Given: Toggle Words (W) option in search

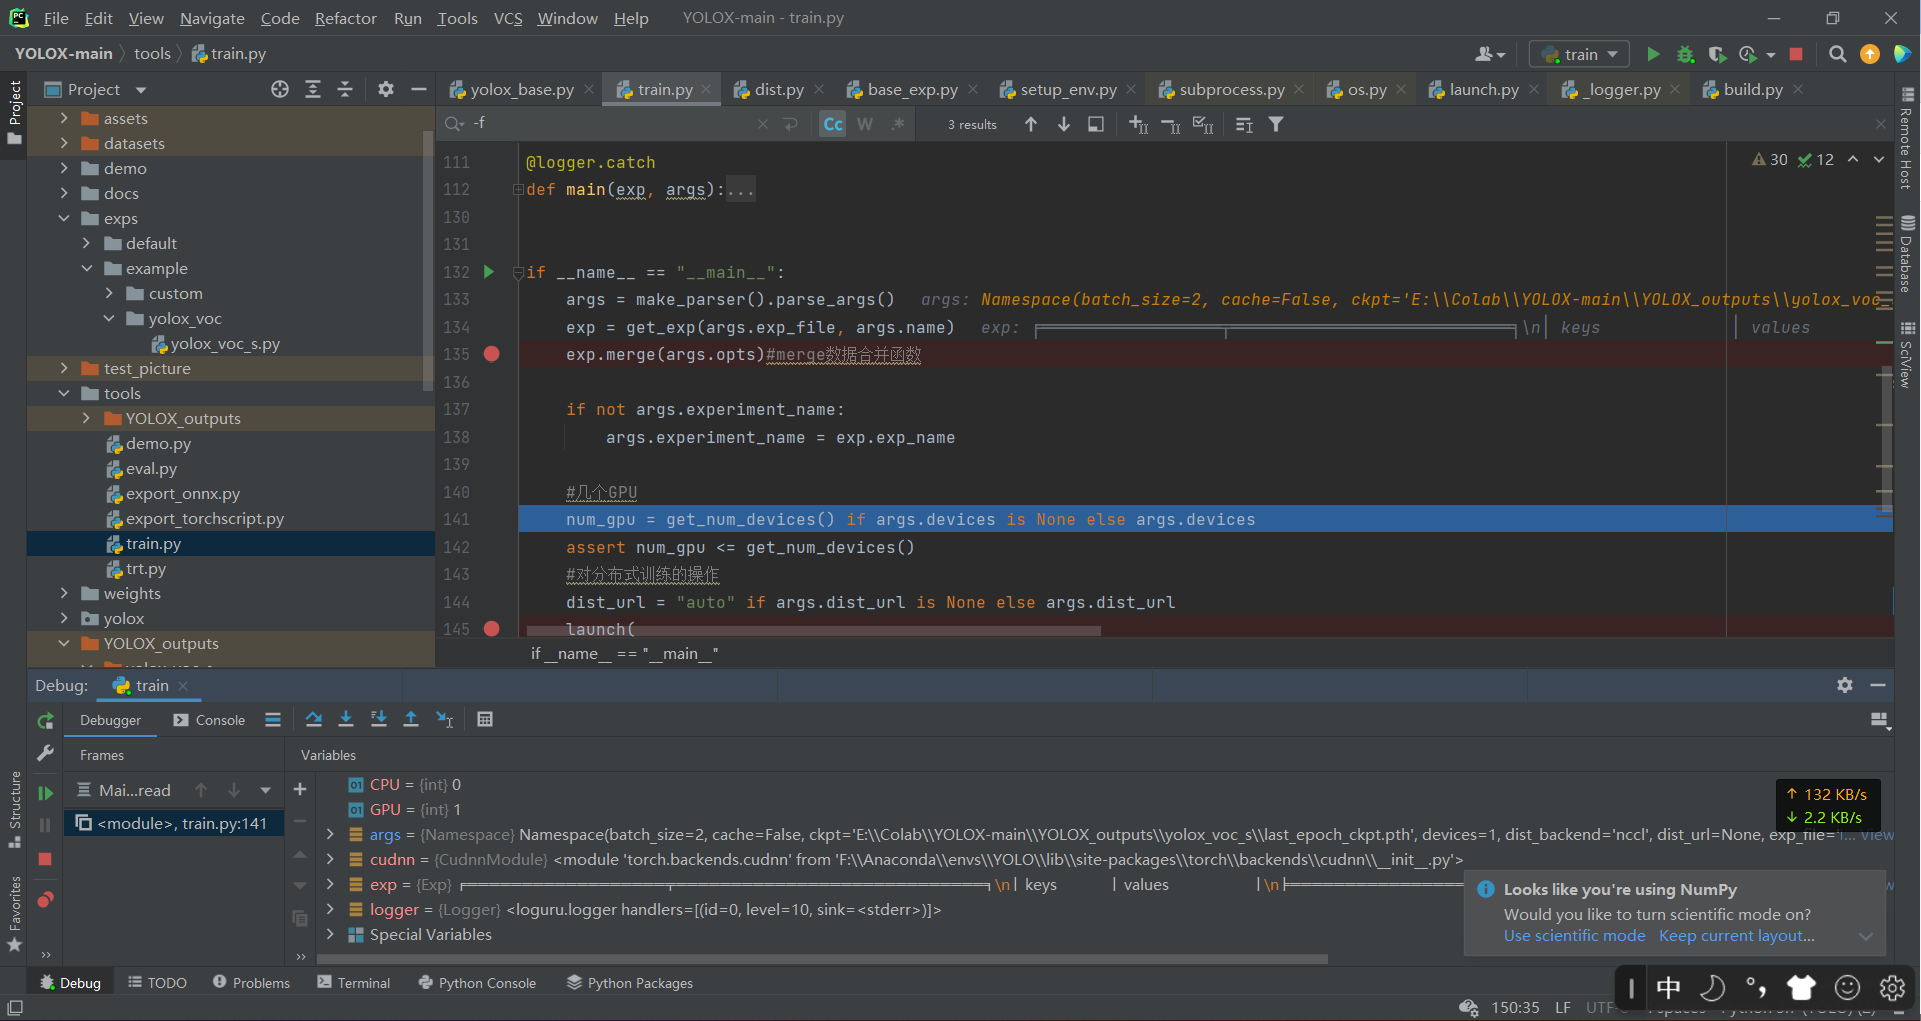Looking at the screenshot, I should pyautogui.click(x=865, y=124).
